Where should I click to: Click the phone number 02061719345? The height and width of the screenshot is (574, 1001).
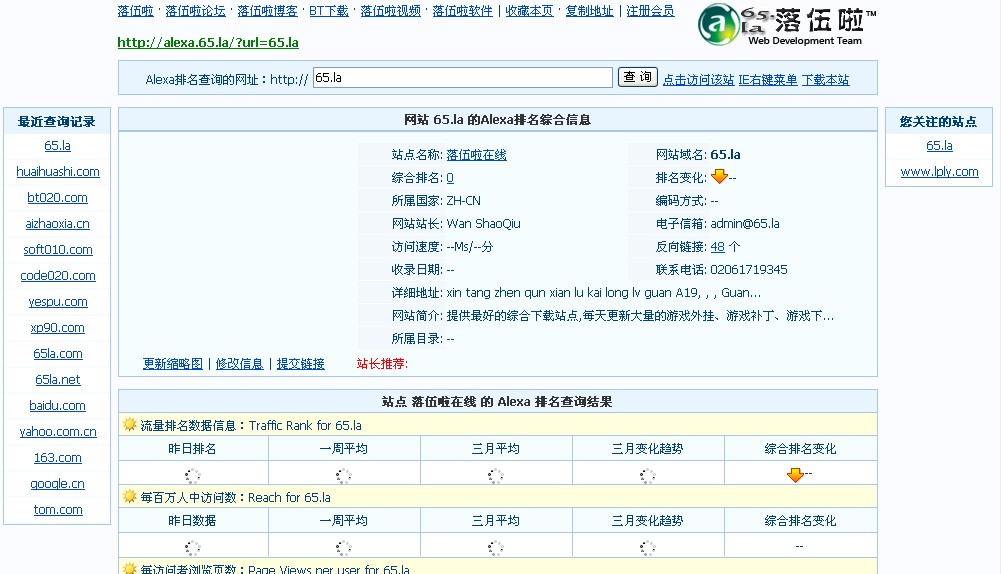pyautogui.click(x=749, y=269)
